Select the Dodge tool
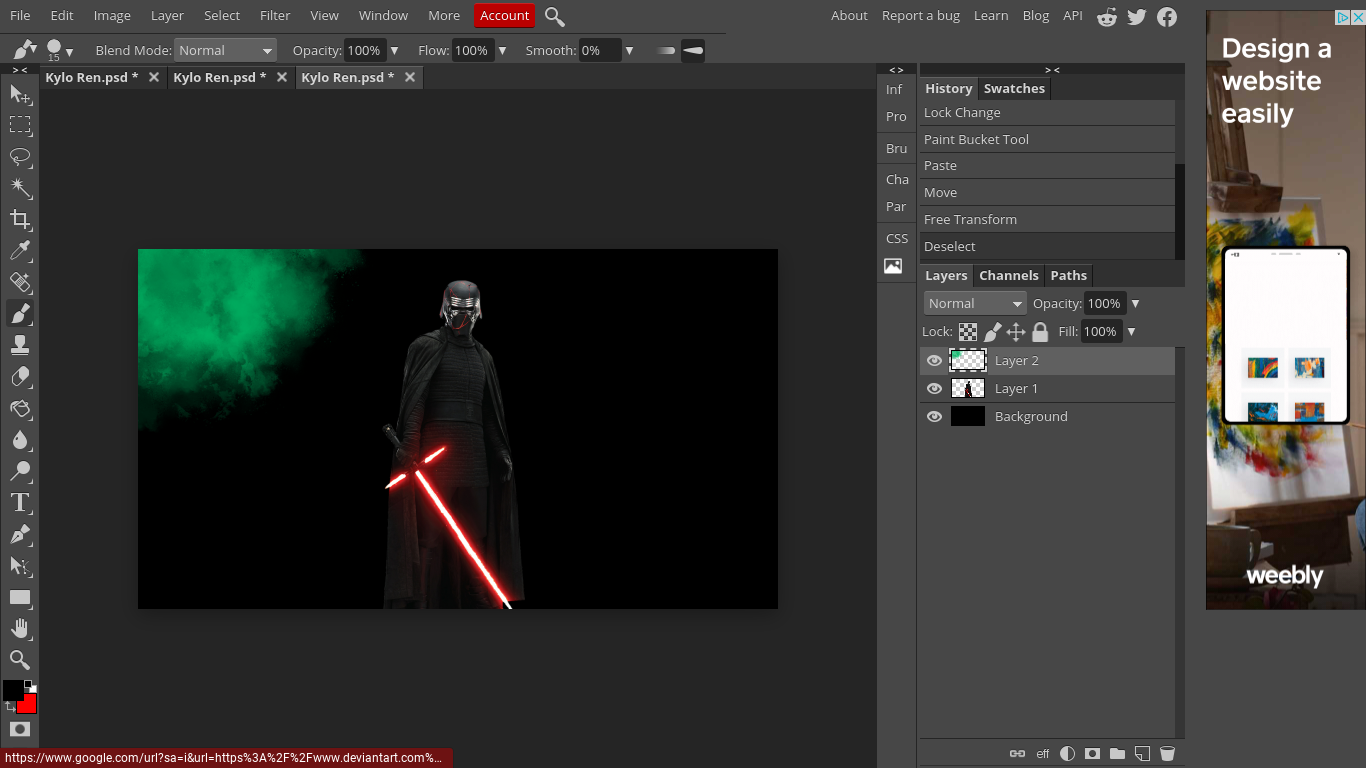This screenshot has width=1366, height=768. (x=20, y=472)
